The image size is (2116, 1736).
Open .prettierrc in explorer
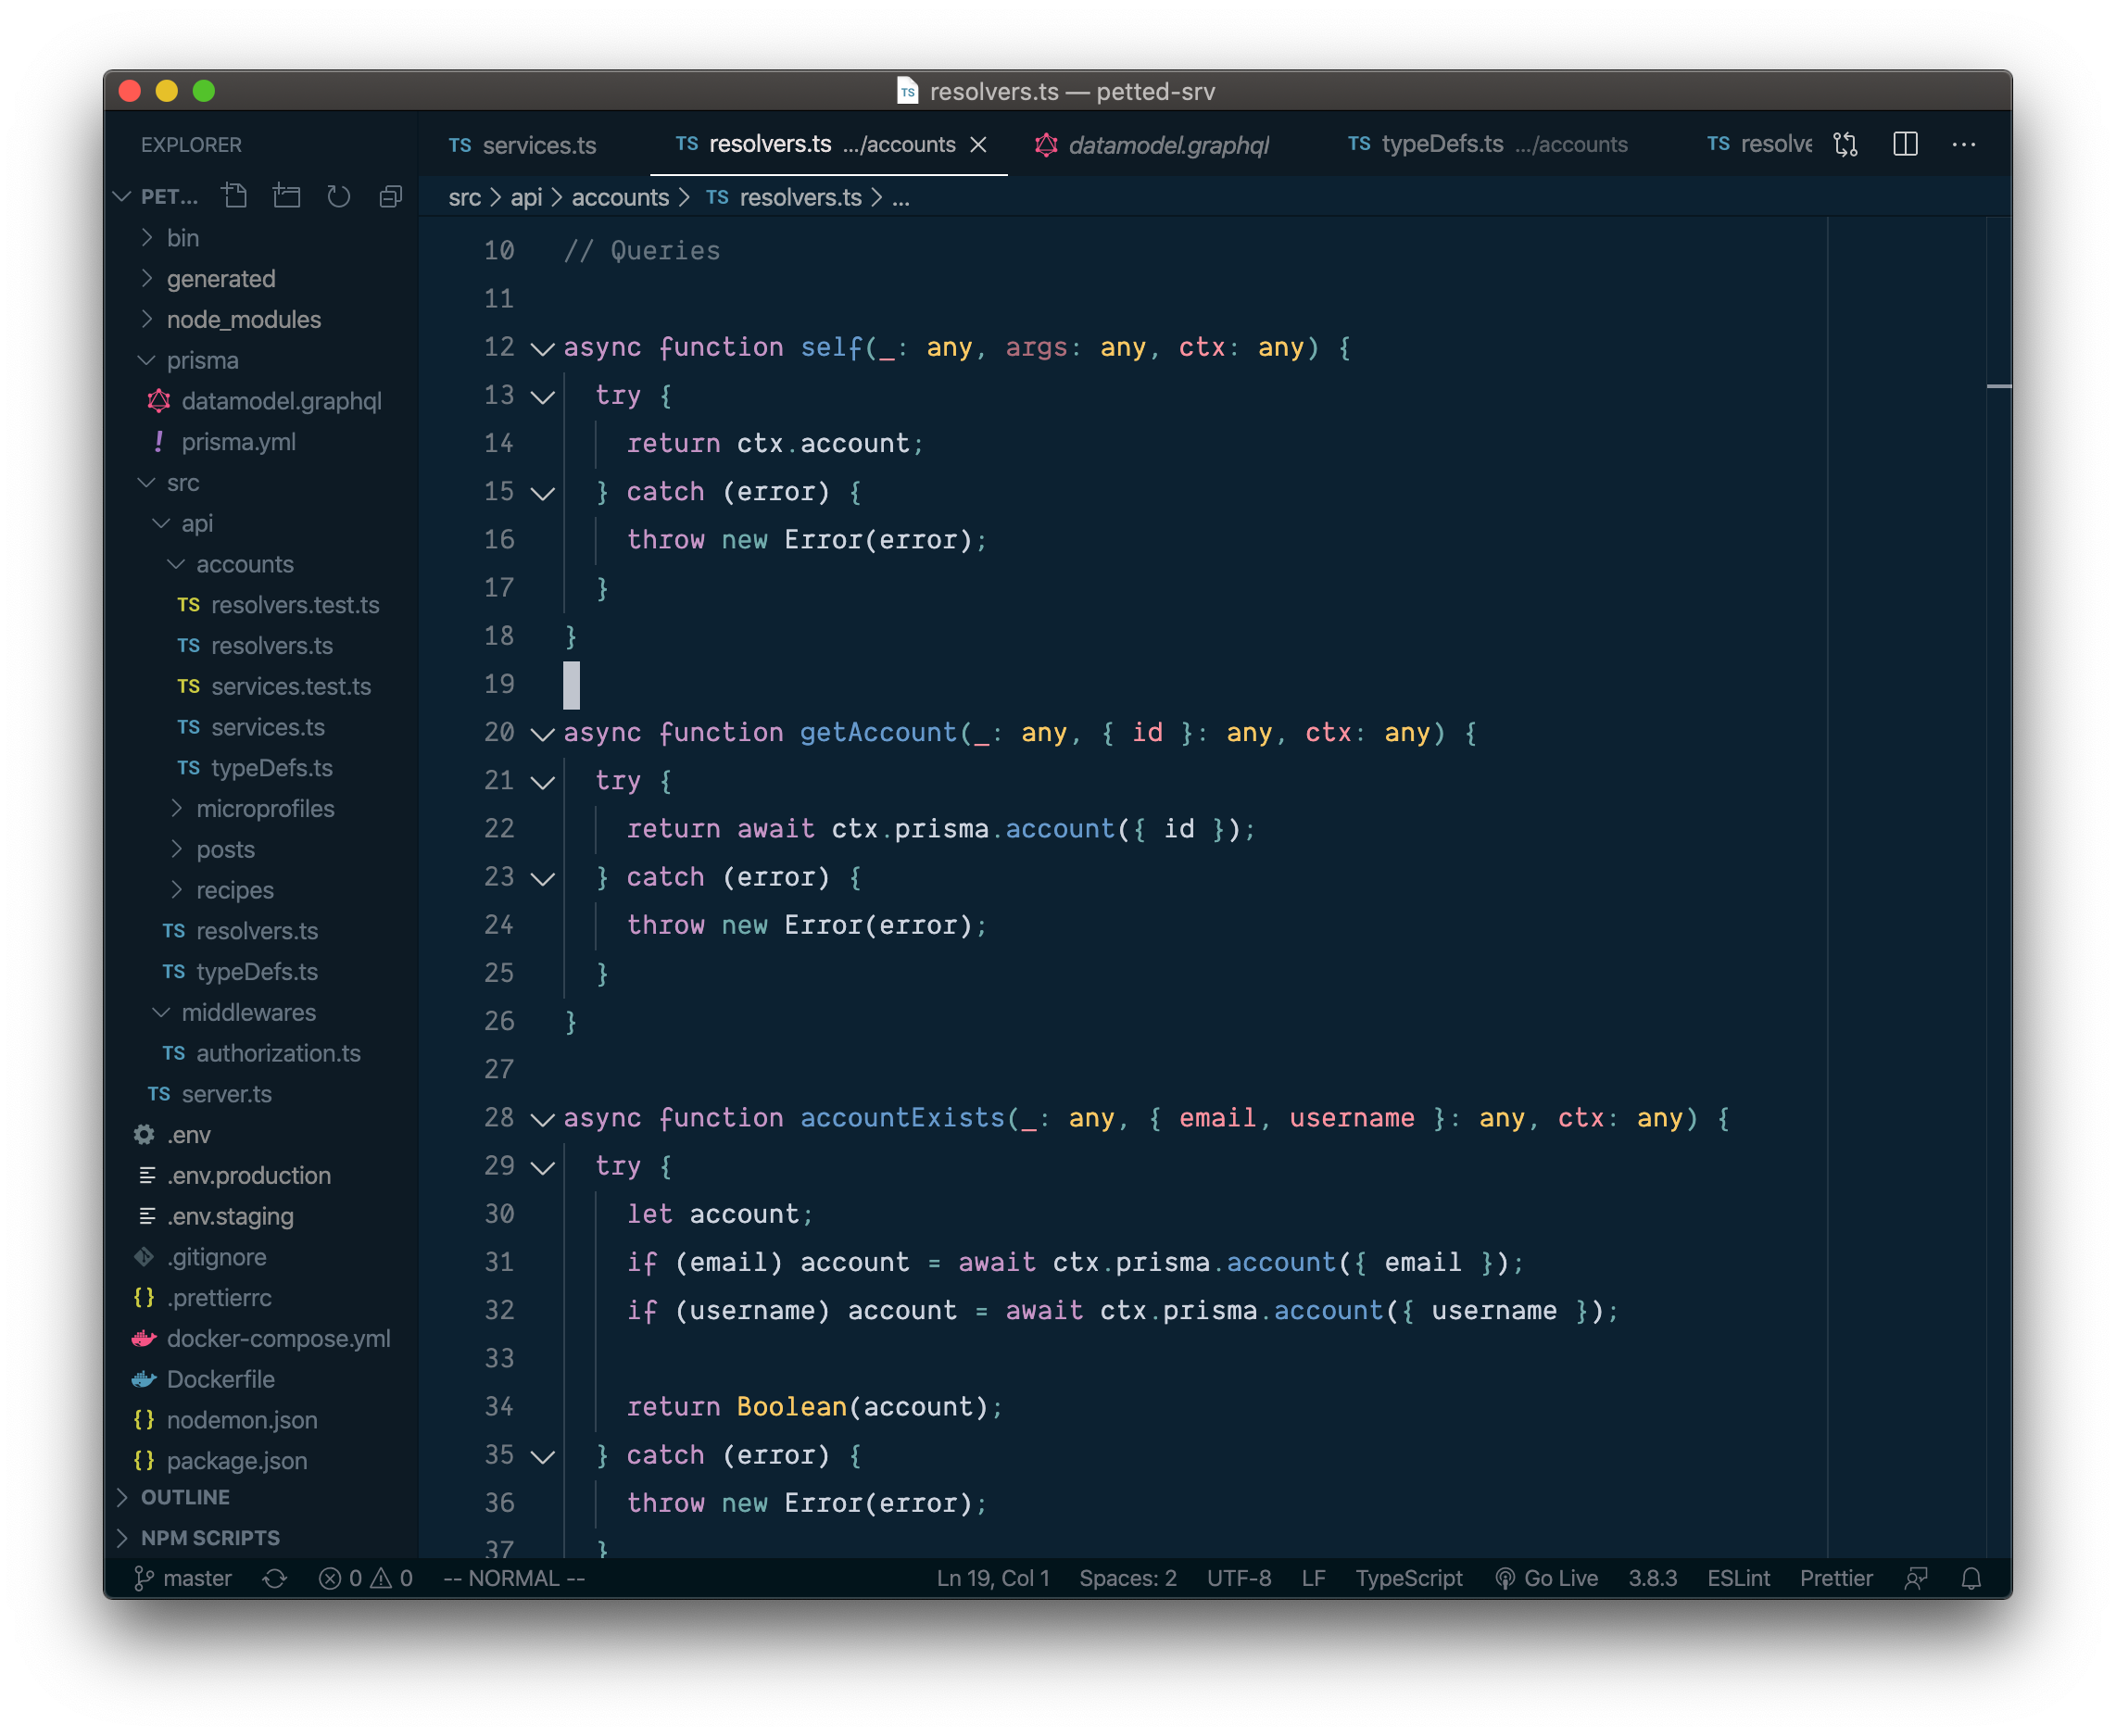pyautogui.click(x=262, y=1298)
